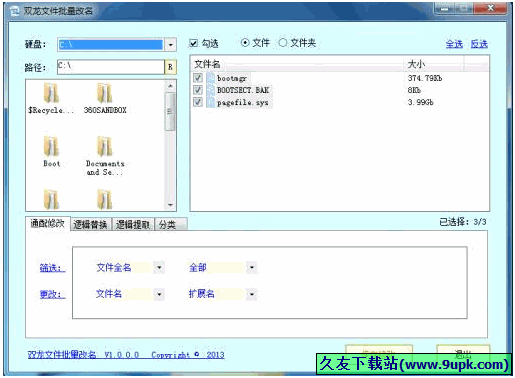Select the Boot folder icon

pyautogui.click(x=51, y=146)
